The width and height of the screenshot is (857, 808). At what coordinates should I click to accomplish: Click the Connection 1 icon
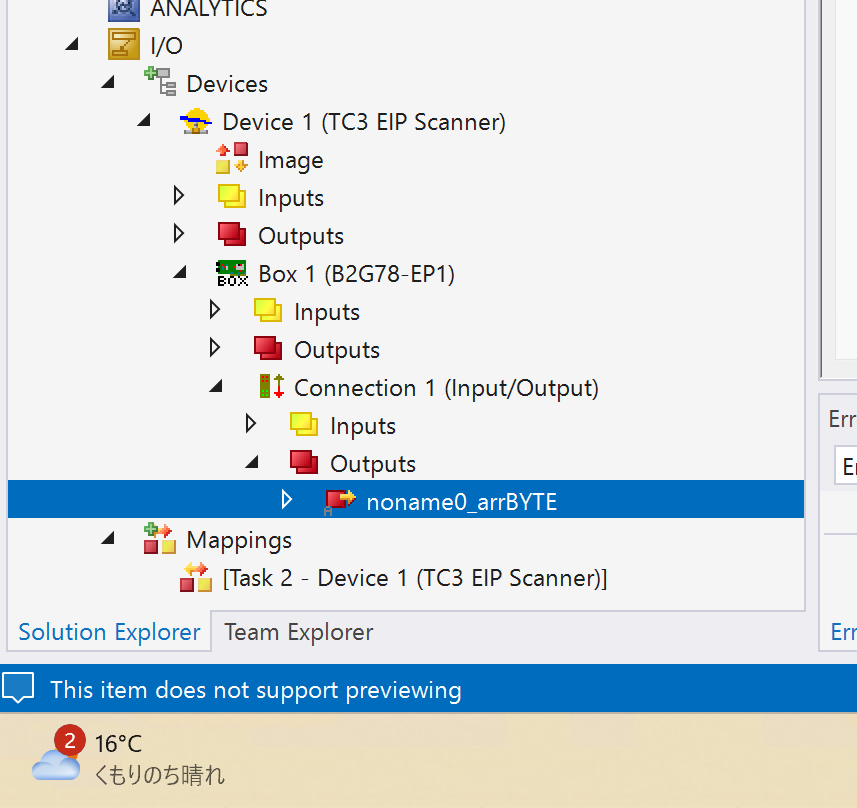tap(271, 388)
